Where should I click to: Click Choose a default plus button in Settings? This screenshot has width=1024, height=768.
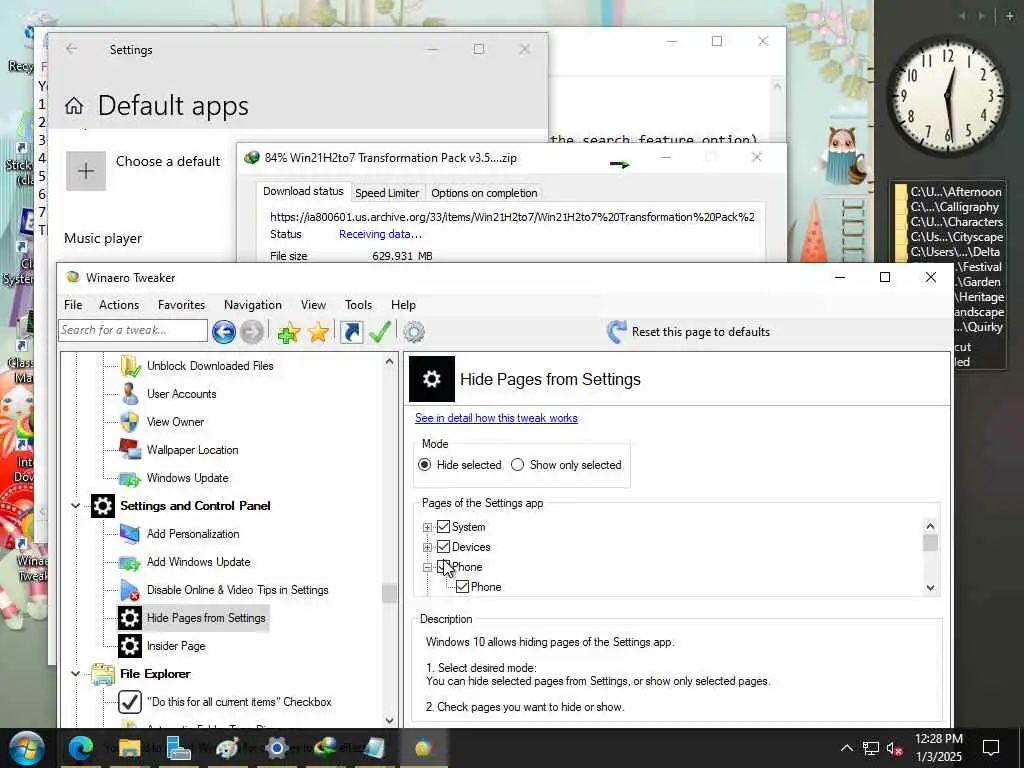pos(86,171)
